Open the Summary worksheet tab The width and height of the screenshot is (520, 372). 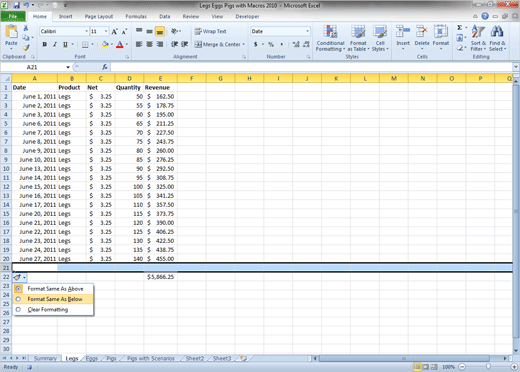tap(45, 358)
